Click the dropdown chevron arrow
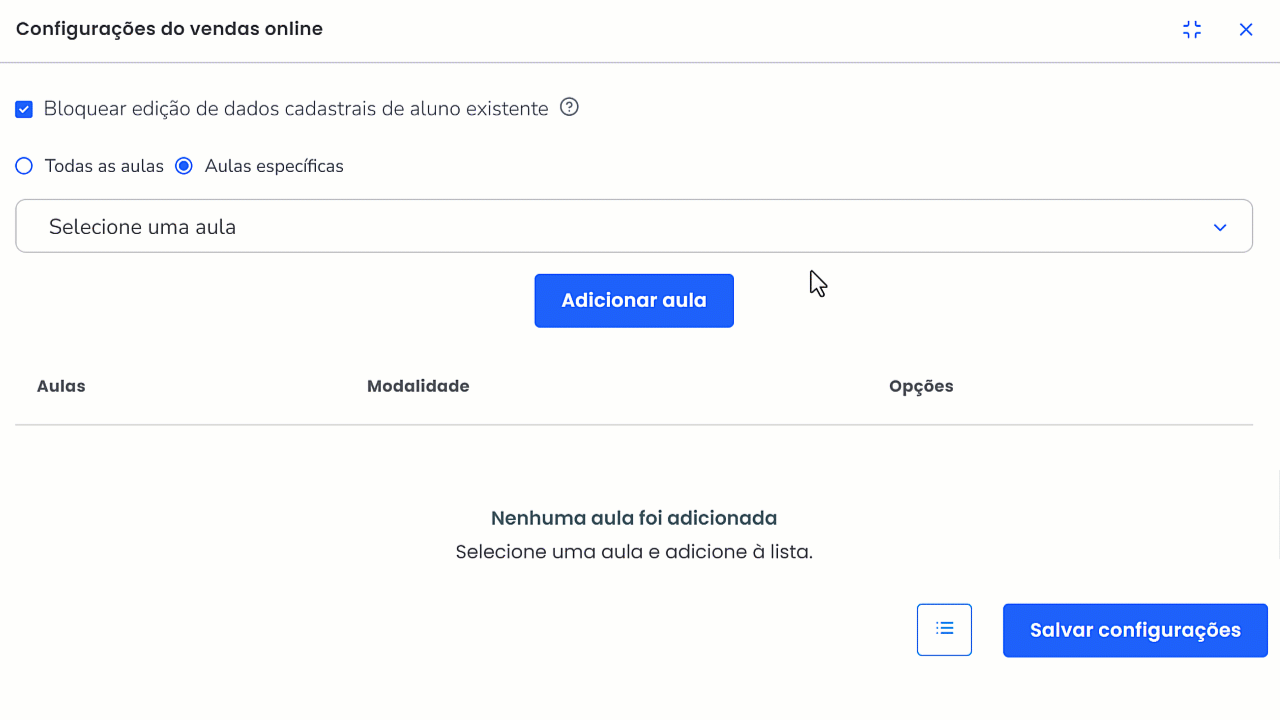 (x=1220, y=227)
